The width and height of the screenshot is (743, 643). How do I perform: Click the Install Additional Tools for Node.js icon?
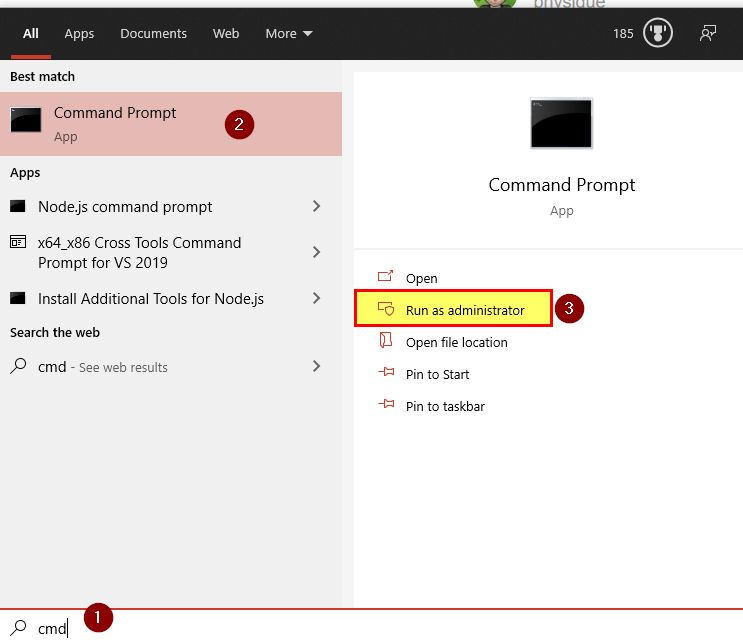[18, 299]
